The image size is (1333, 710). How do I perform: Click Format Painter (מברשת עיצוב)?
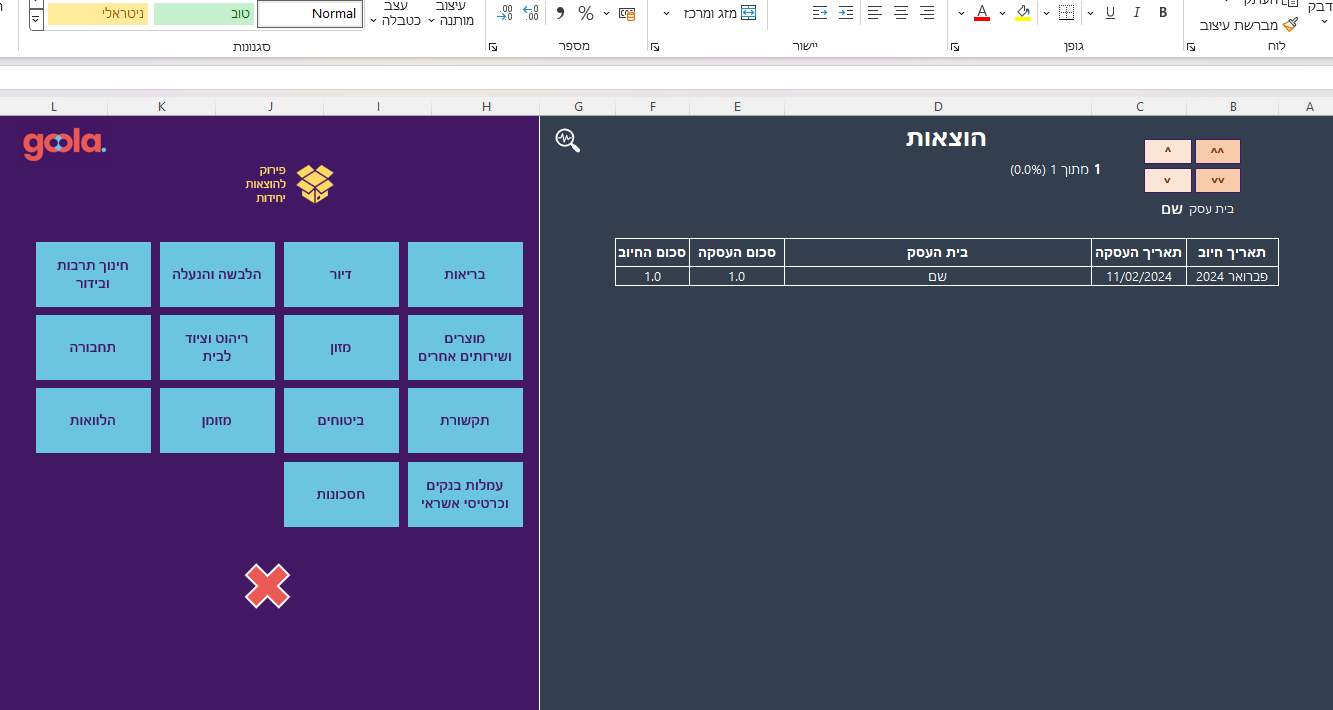click(1249, 25)
